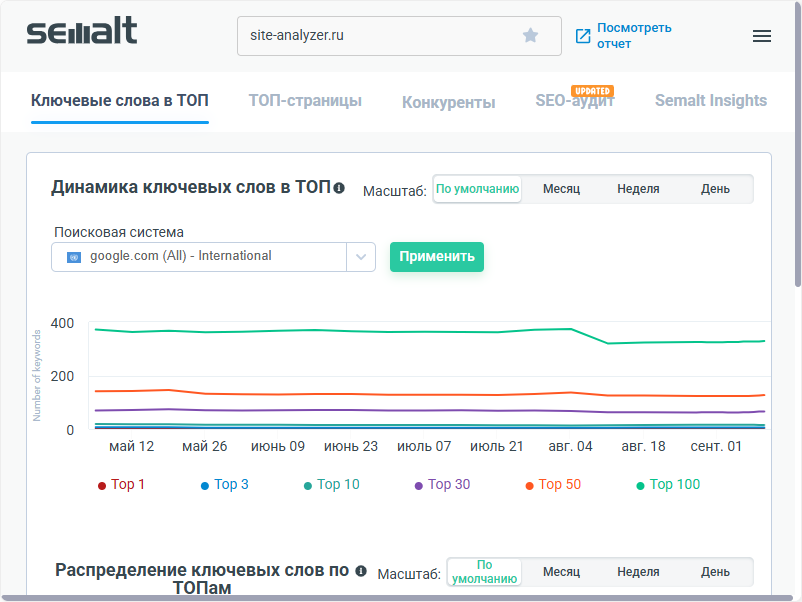Toggle the Top 10 legend item
This screenshot has width=802, height=602.
[332, 483]
